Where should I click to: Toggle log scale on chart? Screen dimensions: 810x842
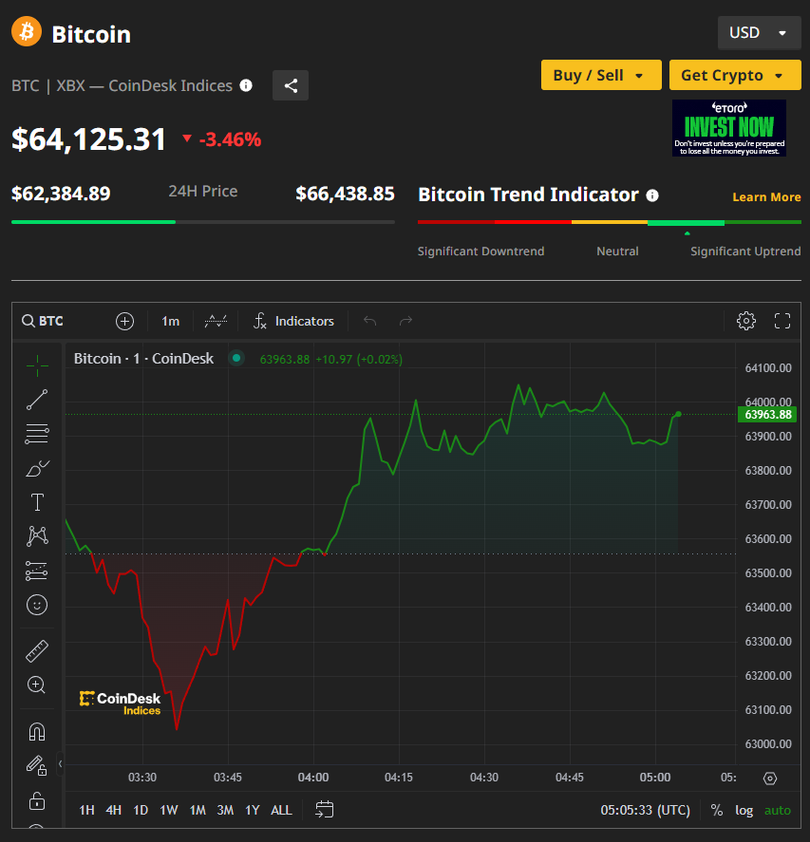(744, 810)
